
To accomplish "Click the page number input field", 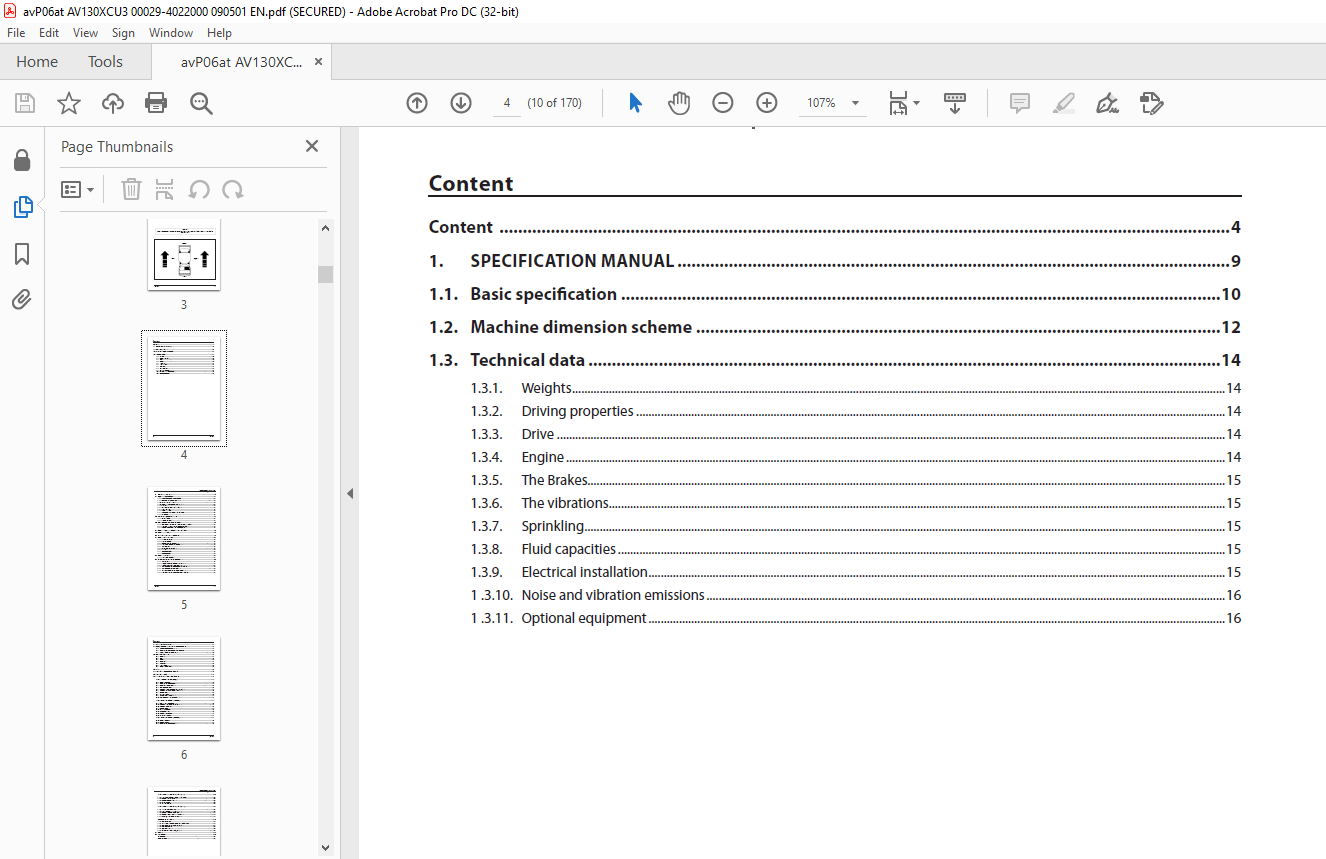I will [x=507, y=103].
